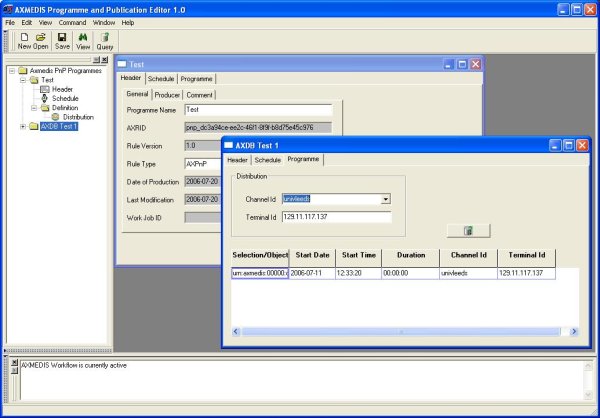
Task: Click the Selection/Object column header
Action: point(260,255)
